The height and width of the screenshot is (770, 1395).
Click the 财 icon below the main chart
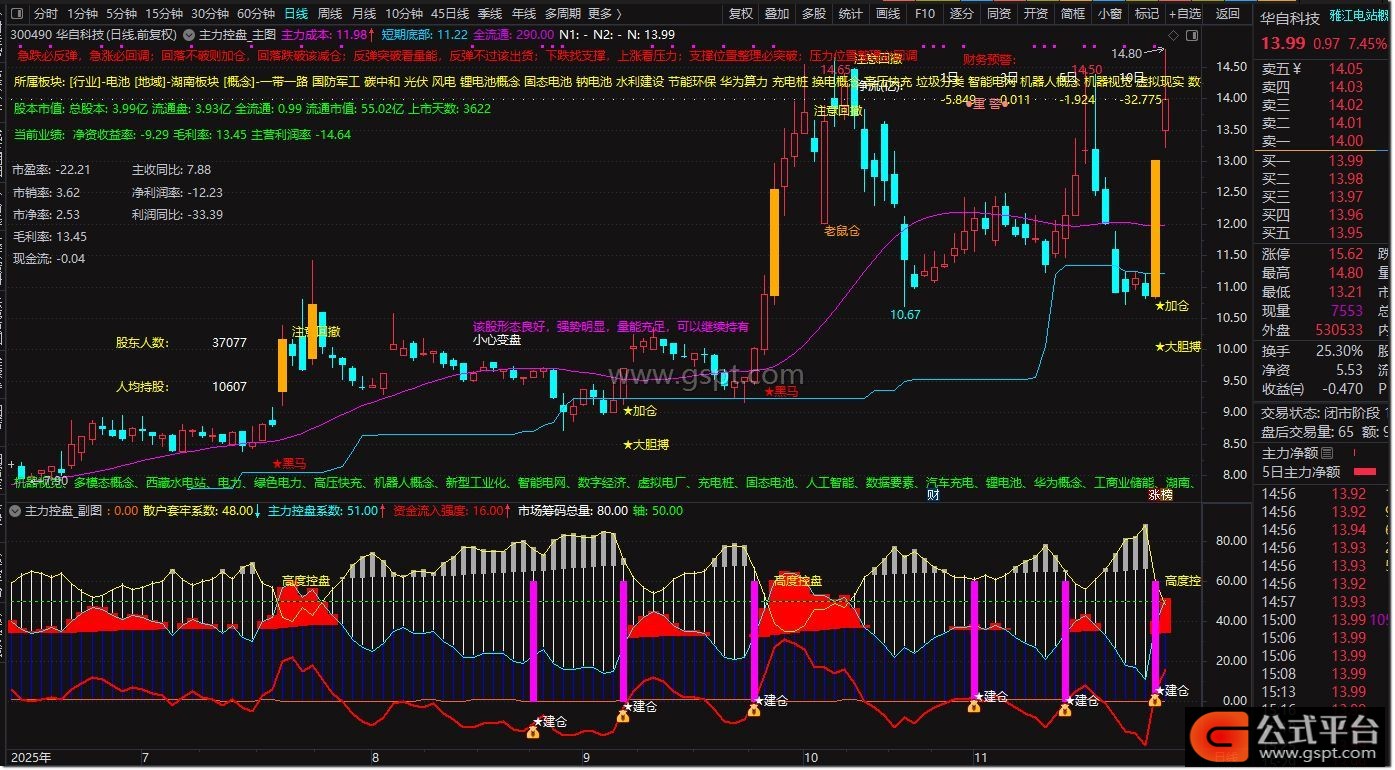click(x=933, y=493)
